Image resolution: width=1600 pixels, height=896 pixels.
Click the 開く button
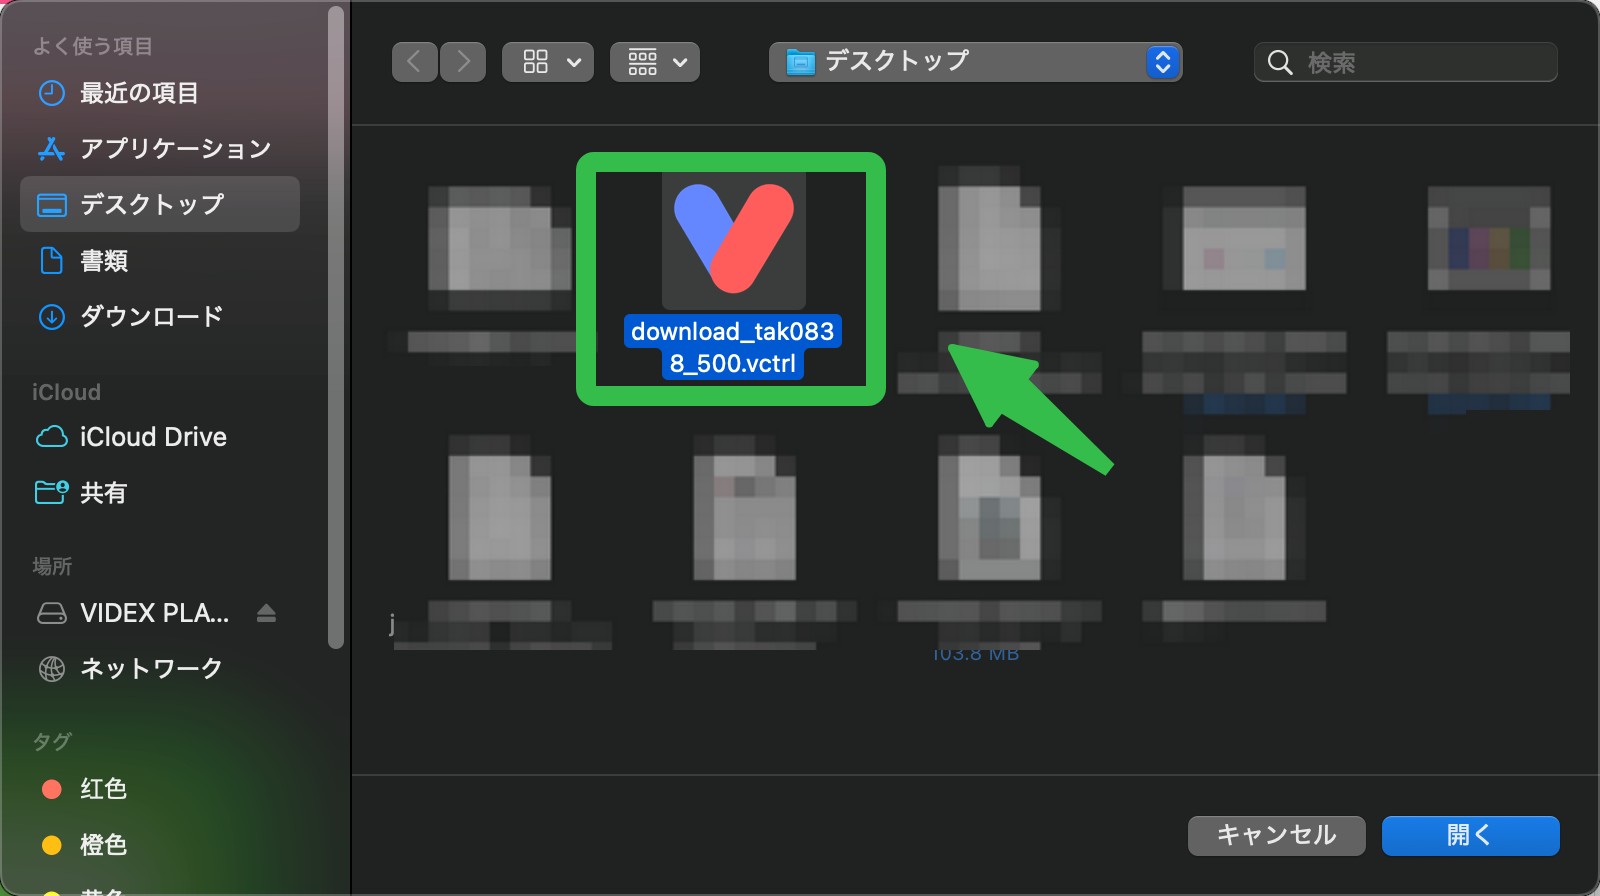tap(1470, 835)
